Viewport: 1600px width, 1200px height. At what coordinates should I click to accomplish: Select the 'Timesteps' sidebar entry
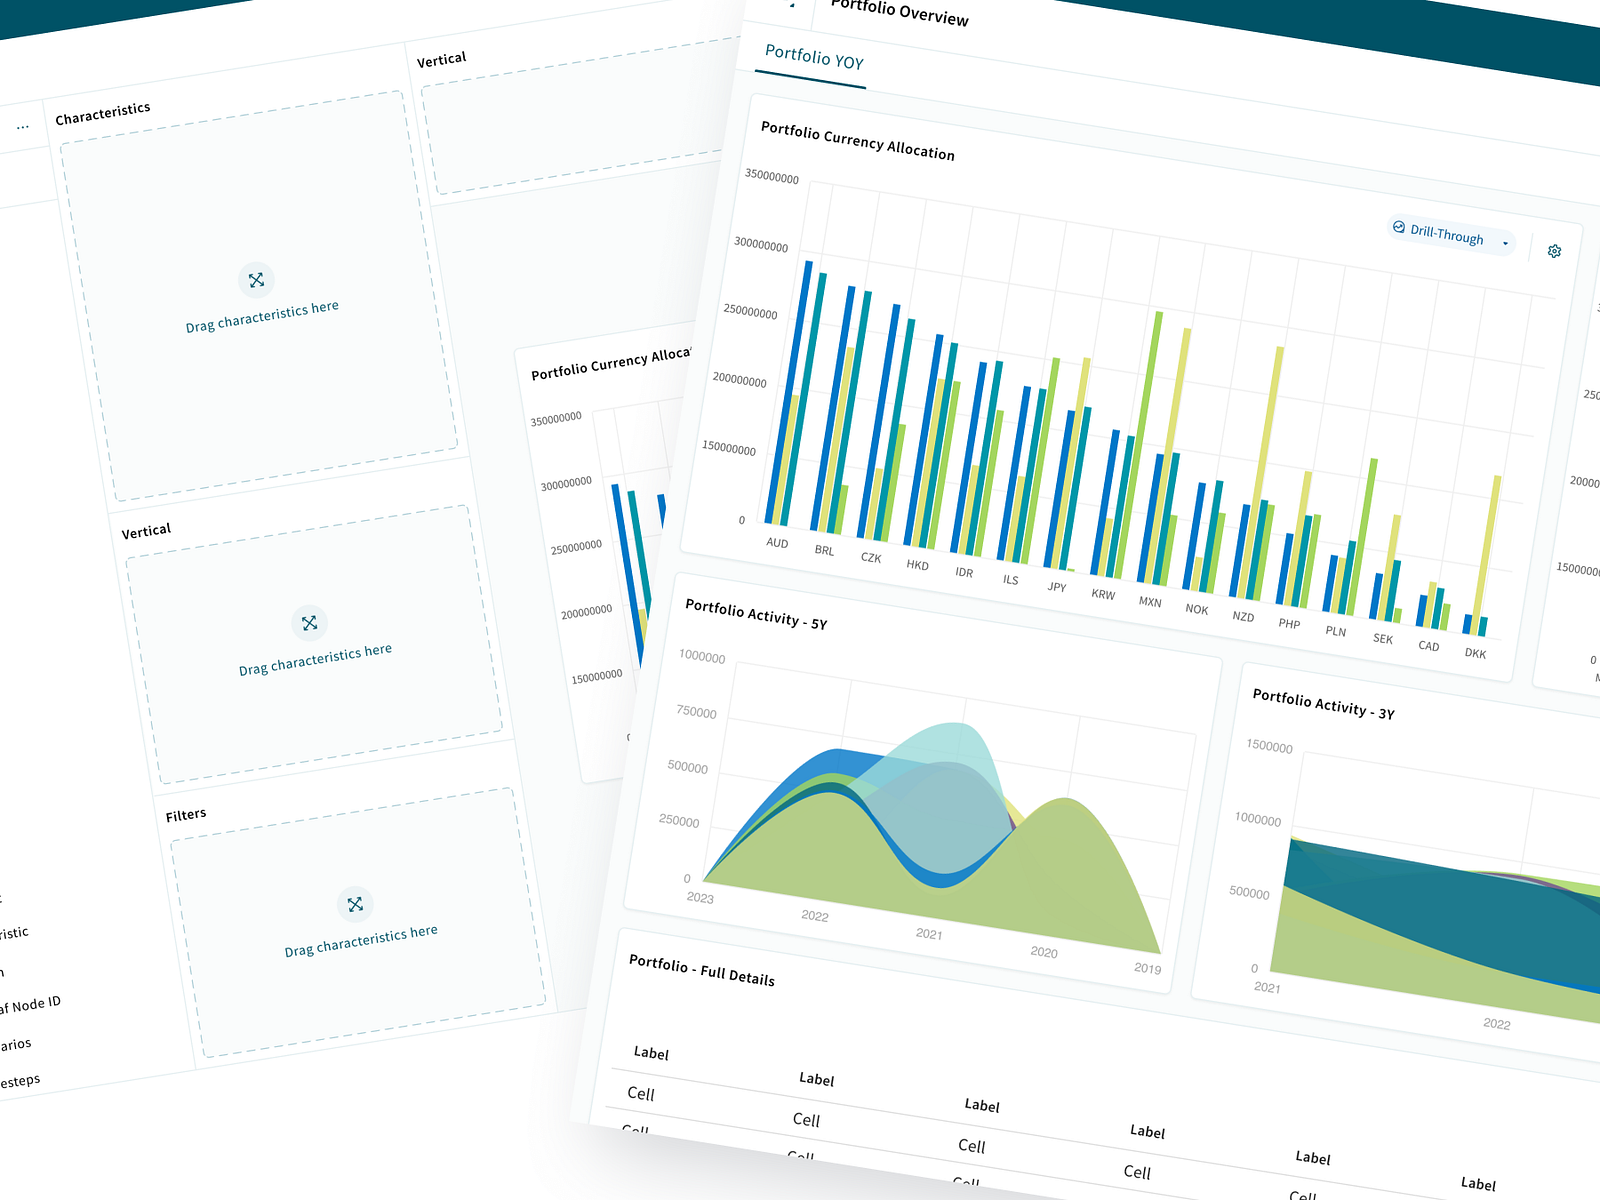(21, 1078)
